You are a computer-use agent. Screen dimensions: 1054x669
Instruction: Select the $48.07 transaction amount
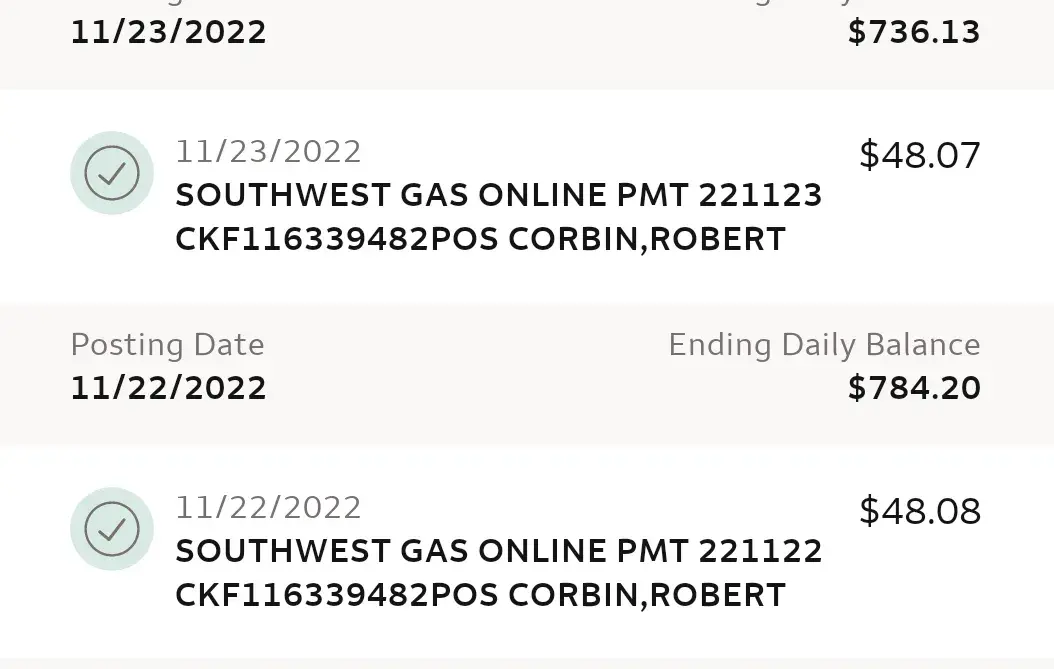click(920, 155)
